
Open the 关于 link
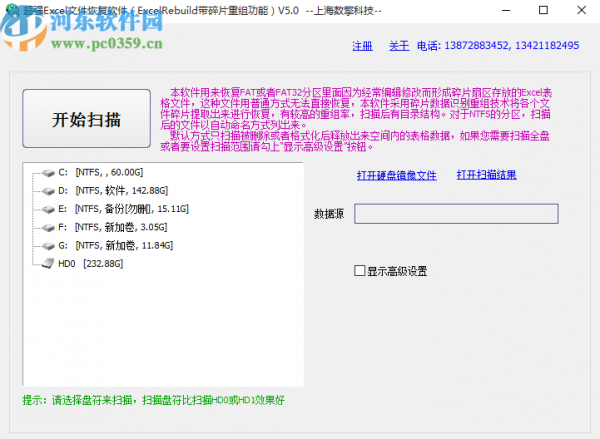coord(399,46)
